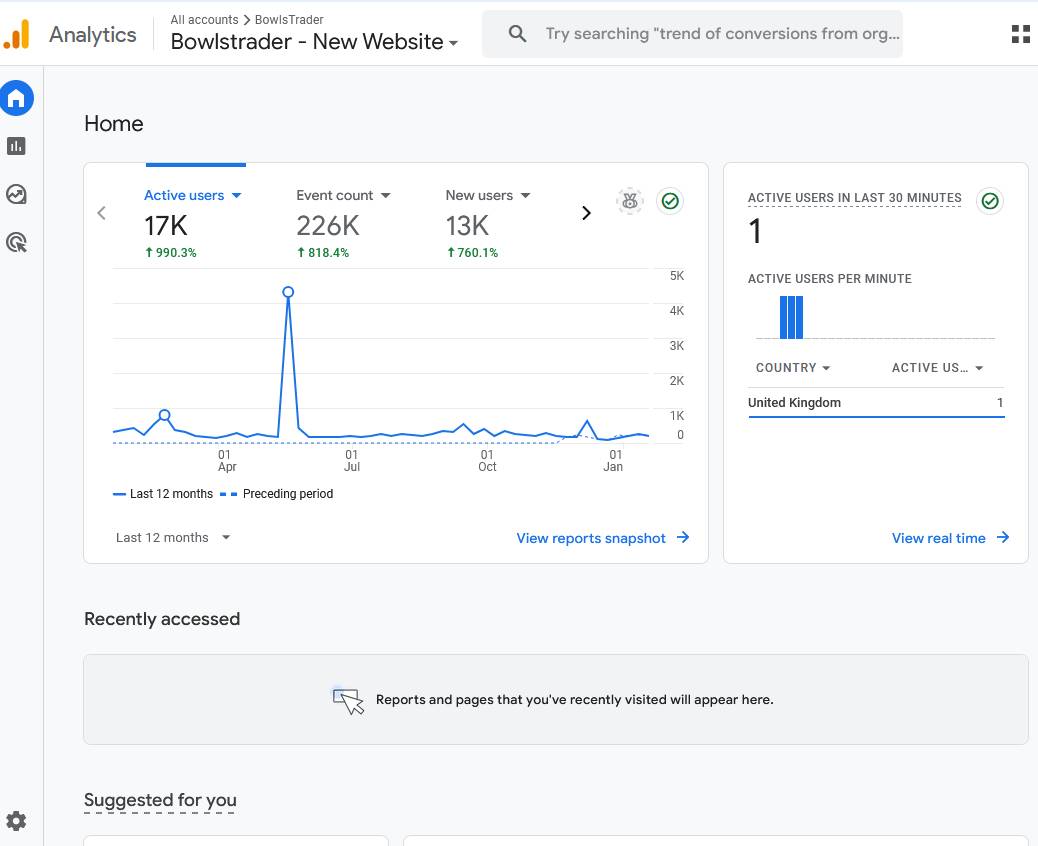Click the arrow beside View real time
Image resolution: width=1038 pixels, height=846 pixels.
coord(1003,538)
